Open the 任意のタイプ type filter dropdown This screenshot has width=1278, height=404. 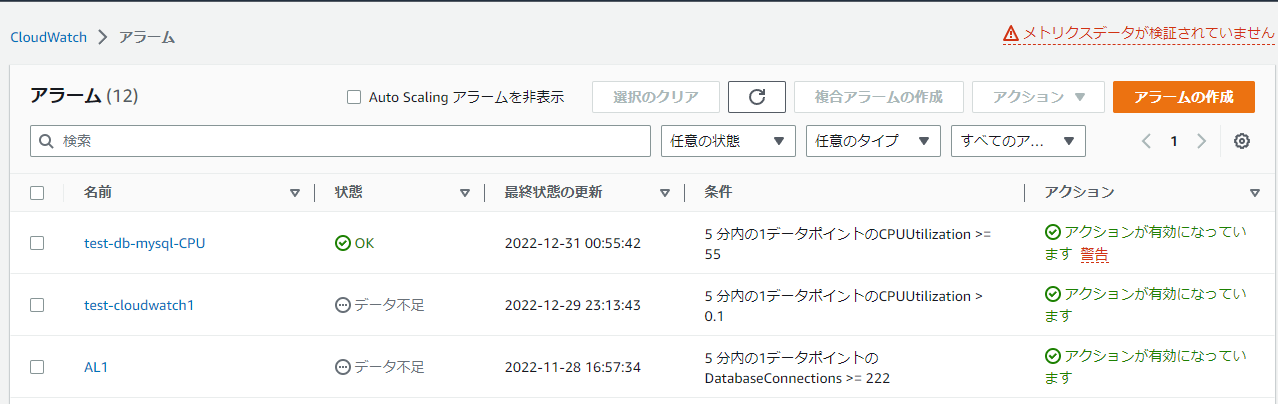tap(873, 141)
